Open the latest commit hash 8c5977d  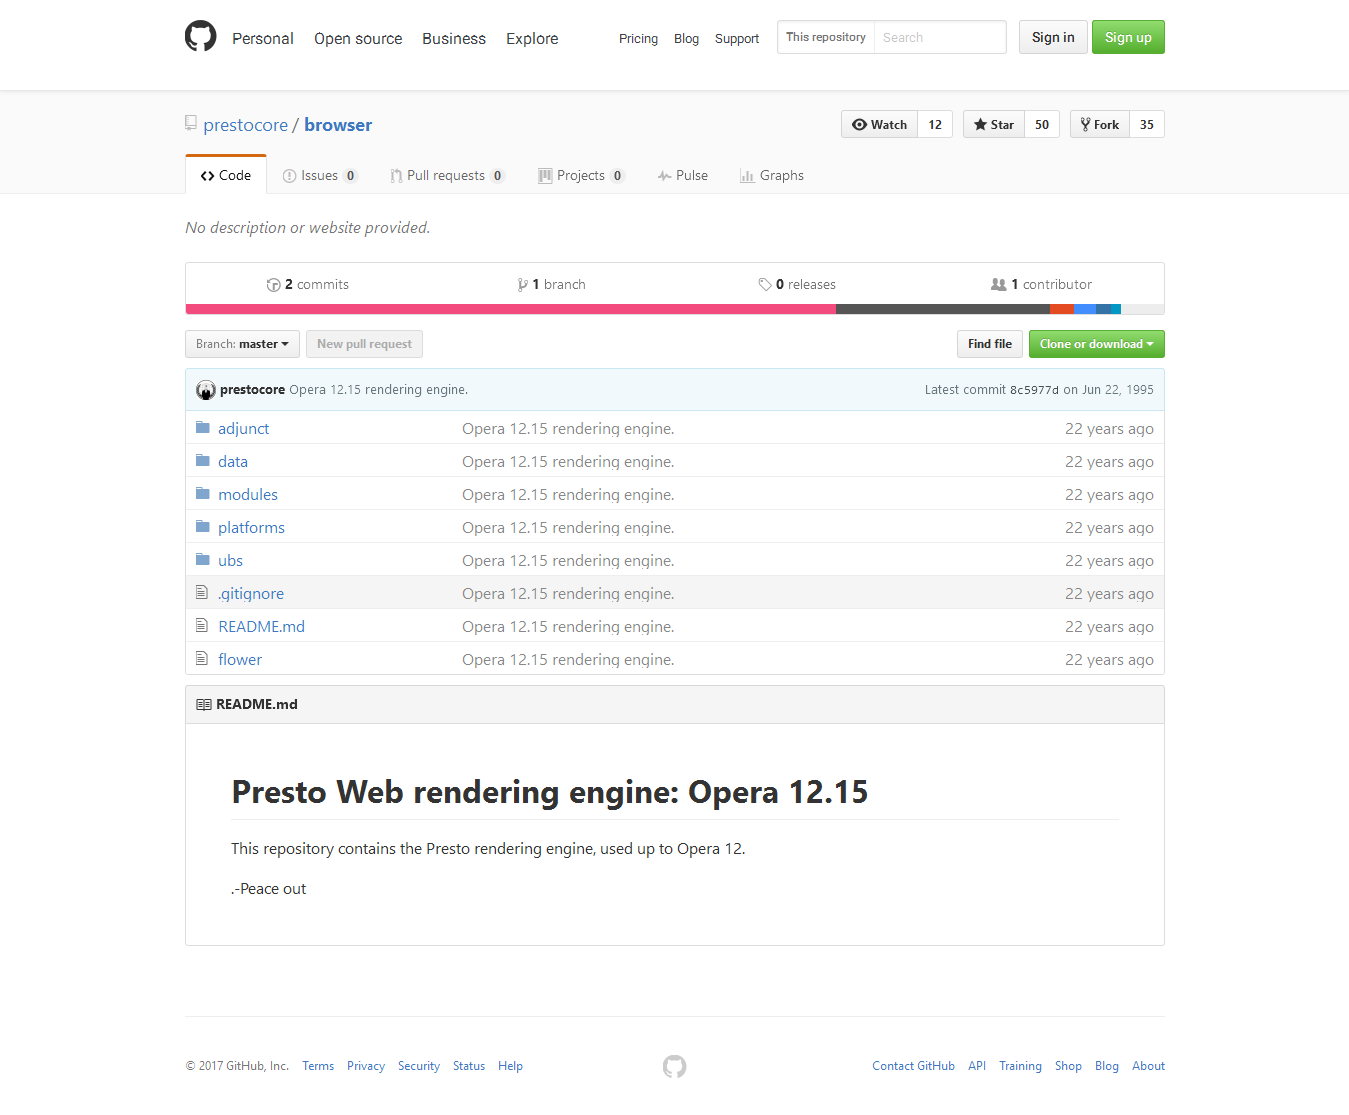1034,390
